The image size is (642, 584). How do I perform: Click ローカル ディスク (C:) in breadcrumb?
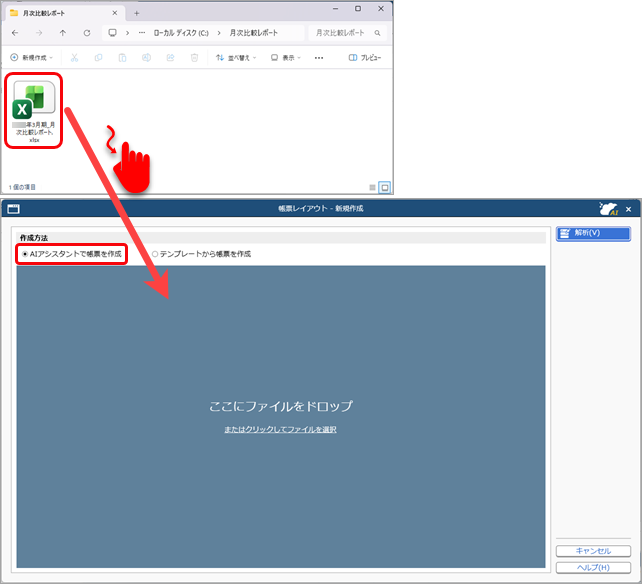pyautogui.click(x=181, y=33)
